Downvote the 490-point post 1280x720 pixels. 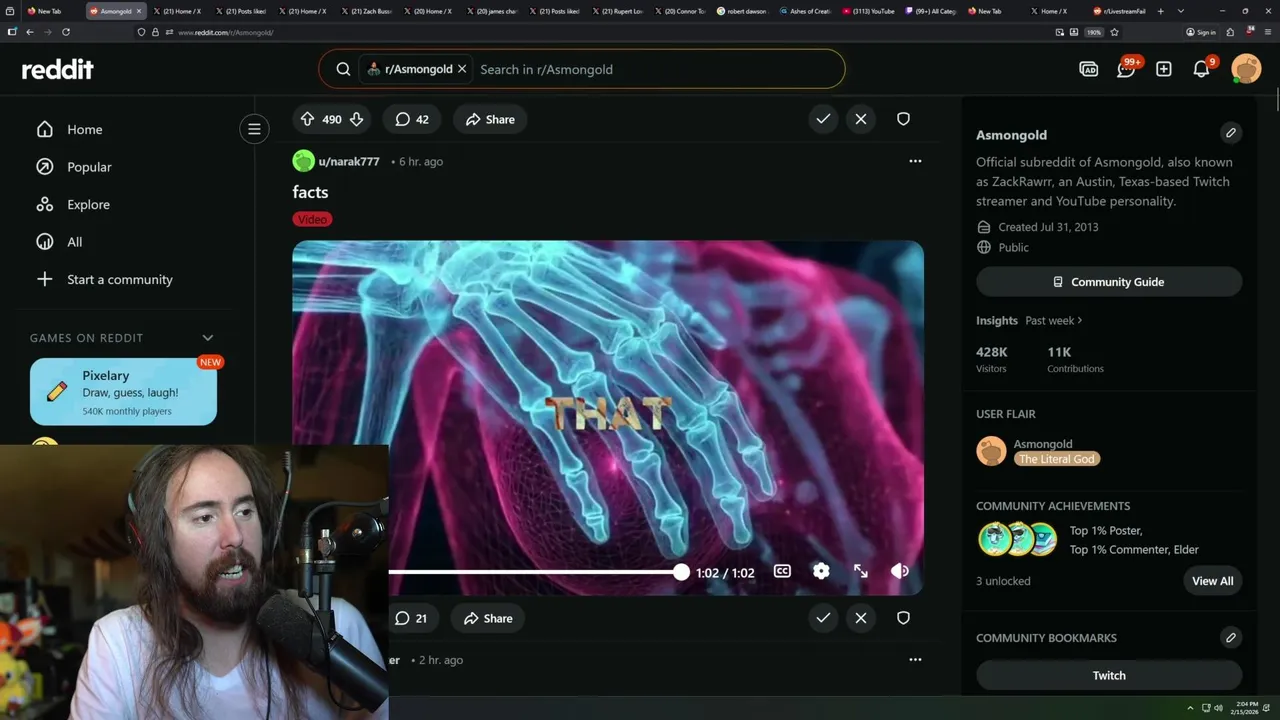[x=356, y=119]
